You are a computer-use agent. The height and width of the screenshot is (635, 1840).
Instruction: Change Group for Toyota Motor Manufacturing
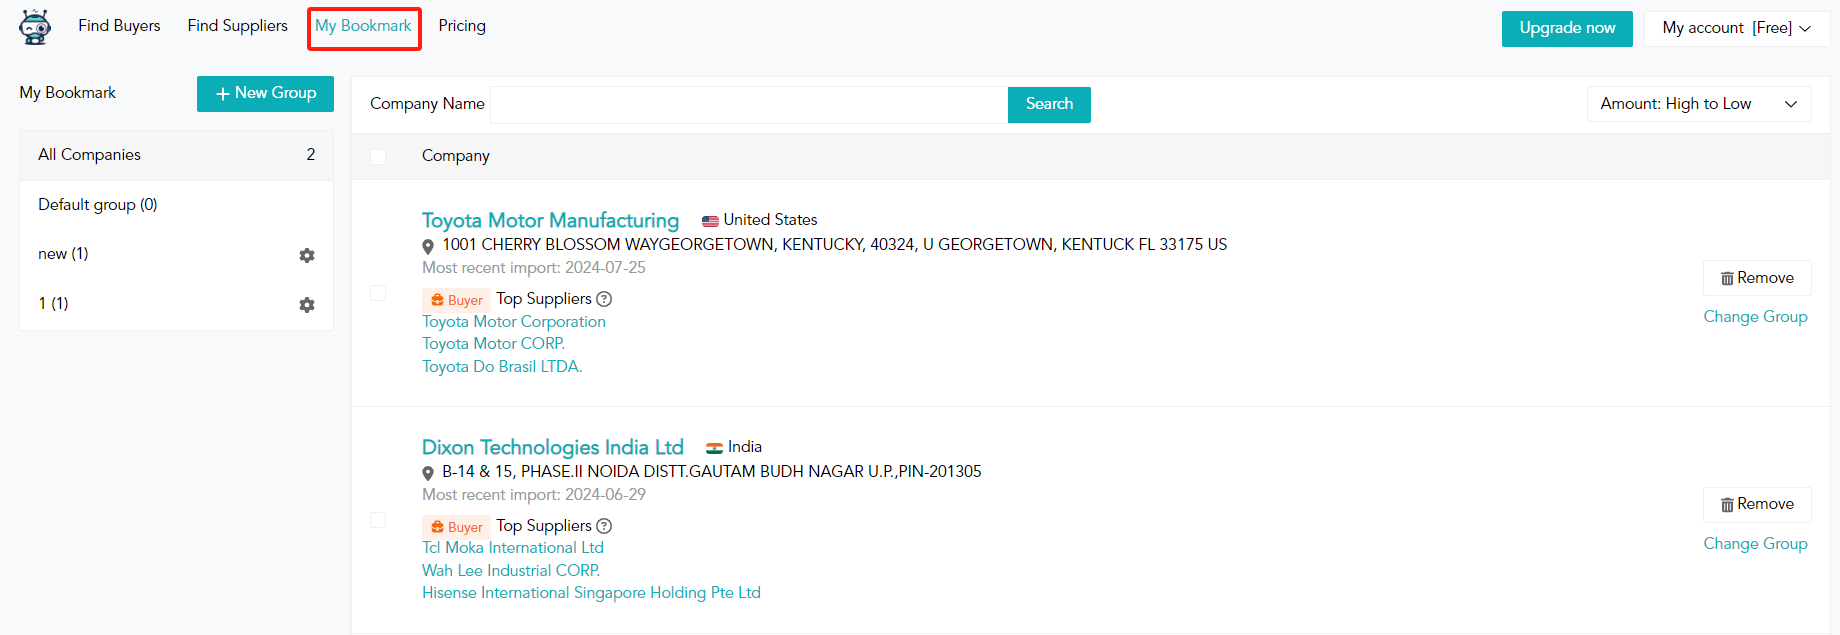click(1755, 317)
